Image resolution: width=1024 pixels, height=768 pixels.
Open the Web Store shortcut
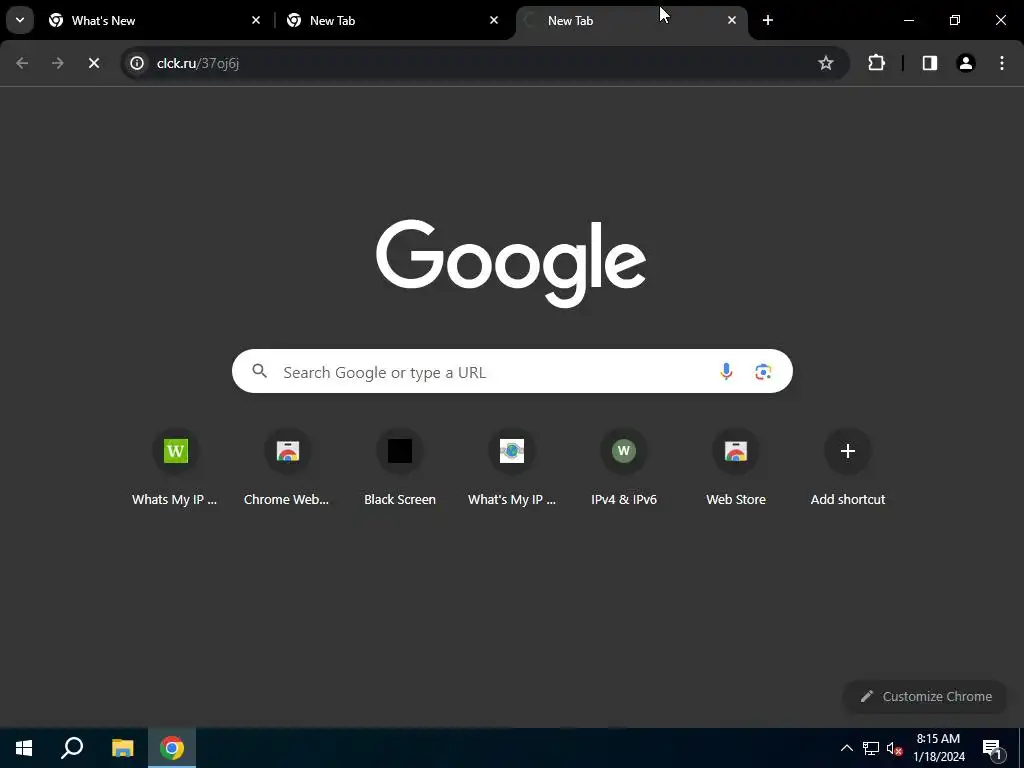(736, 467)
